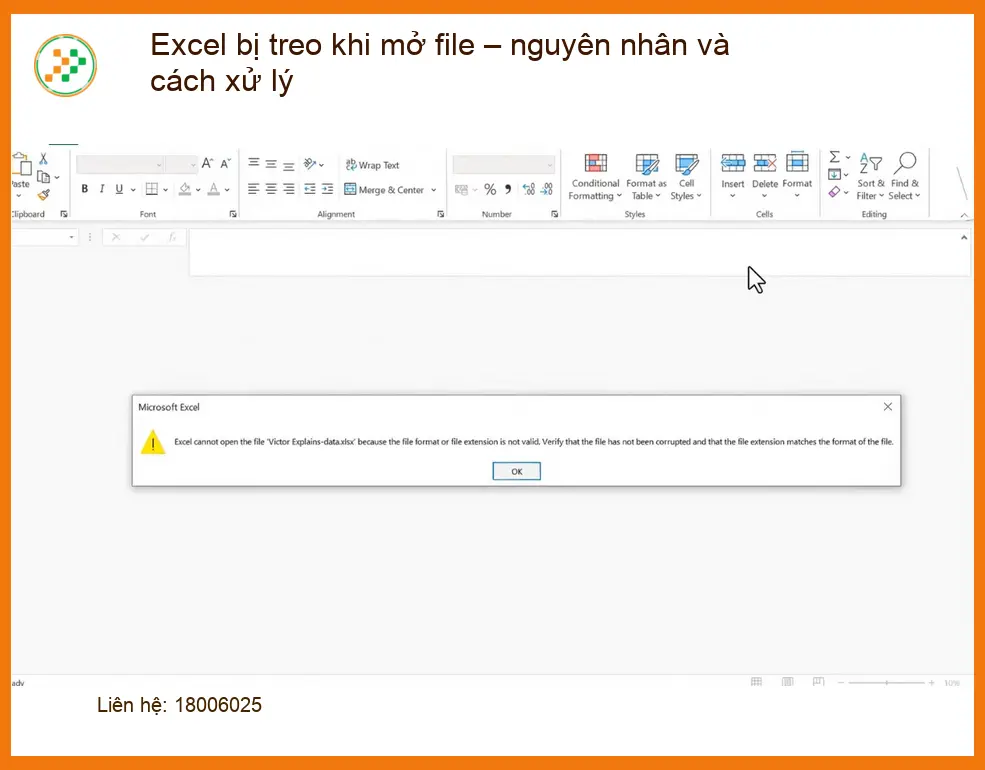Collapse the ribbon with the chevron
Image resolution: width=985 pixels, height=770 pixels.
pos(964,215)
